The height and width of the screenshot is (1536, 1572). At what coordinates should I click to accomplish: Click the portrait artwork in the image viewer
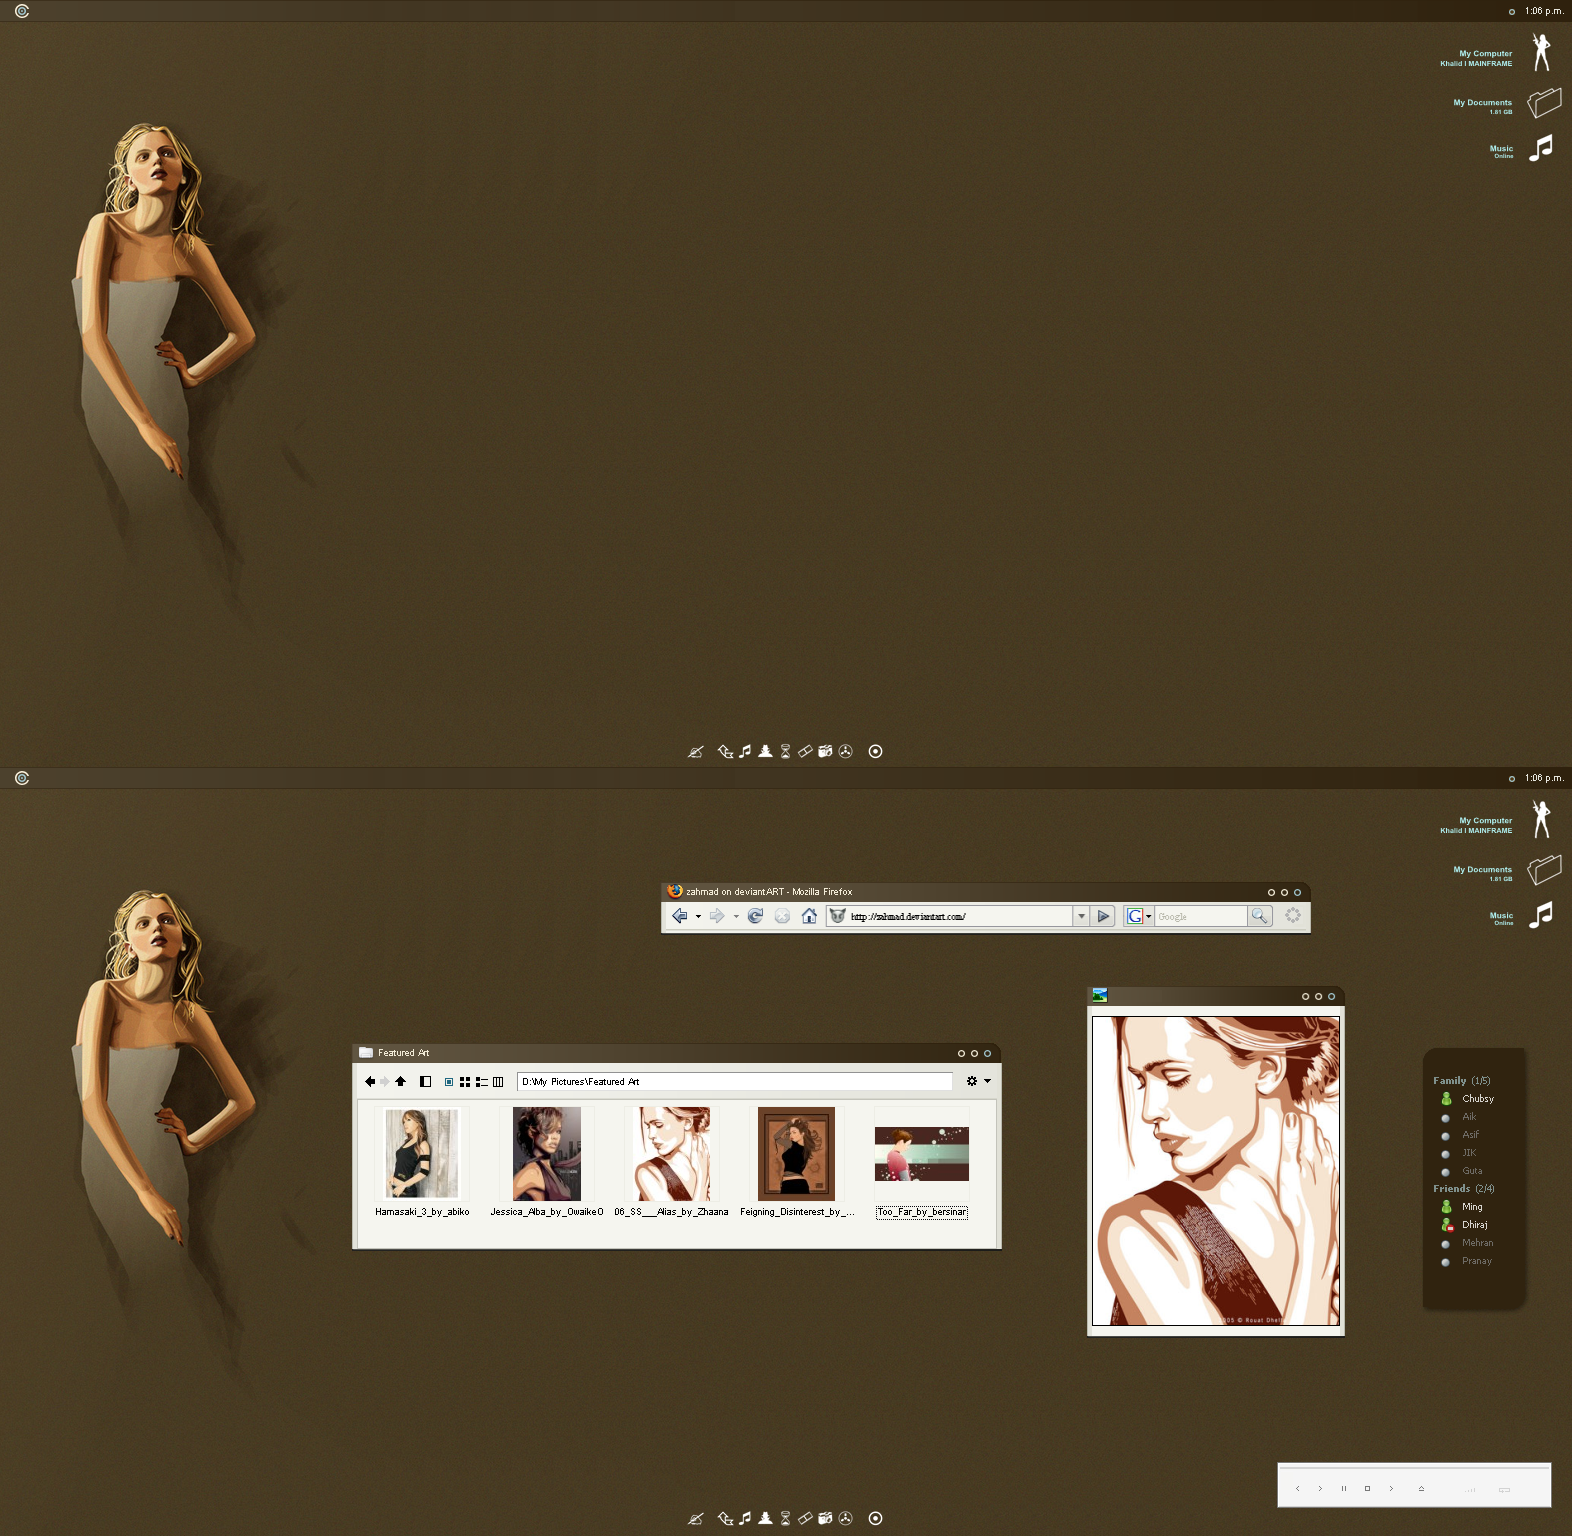[x=1216, y=1171]
